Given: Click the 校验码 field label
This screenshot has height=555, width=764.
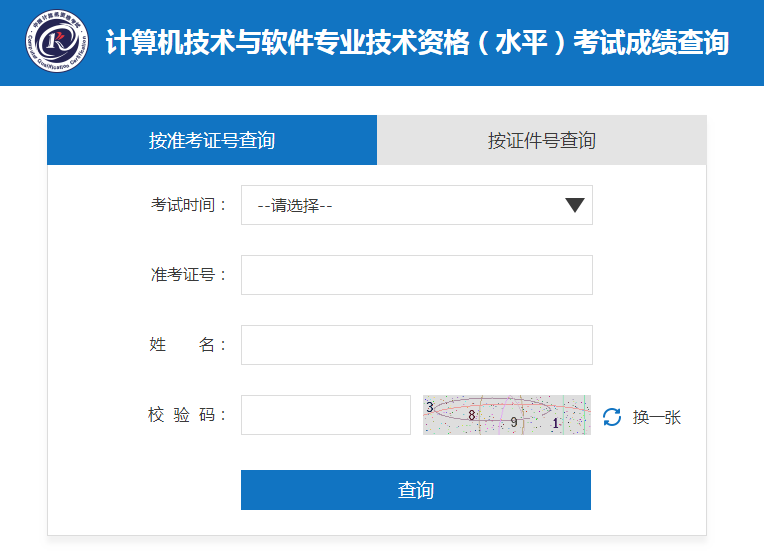Looking at the screenshot, I should [189, 415].
